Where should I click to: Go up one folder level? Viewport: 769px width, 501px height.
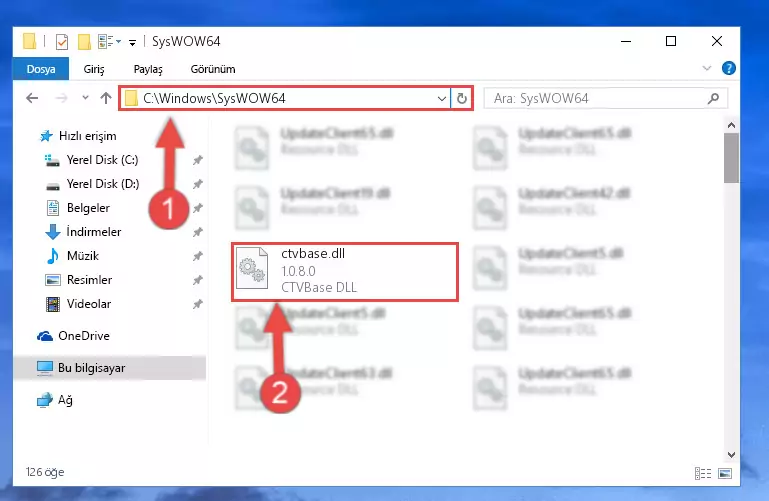(x=106, y=98)
